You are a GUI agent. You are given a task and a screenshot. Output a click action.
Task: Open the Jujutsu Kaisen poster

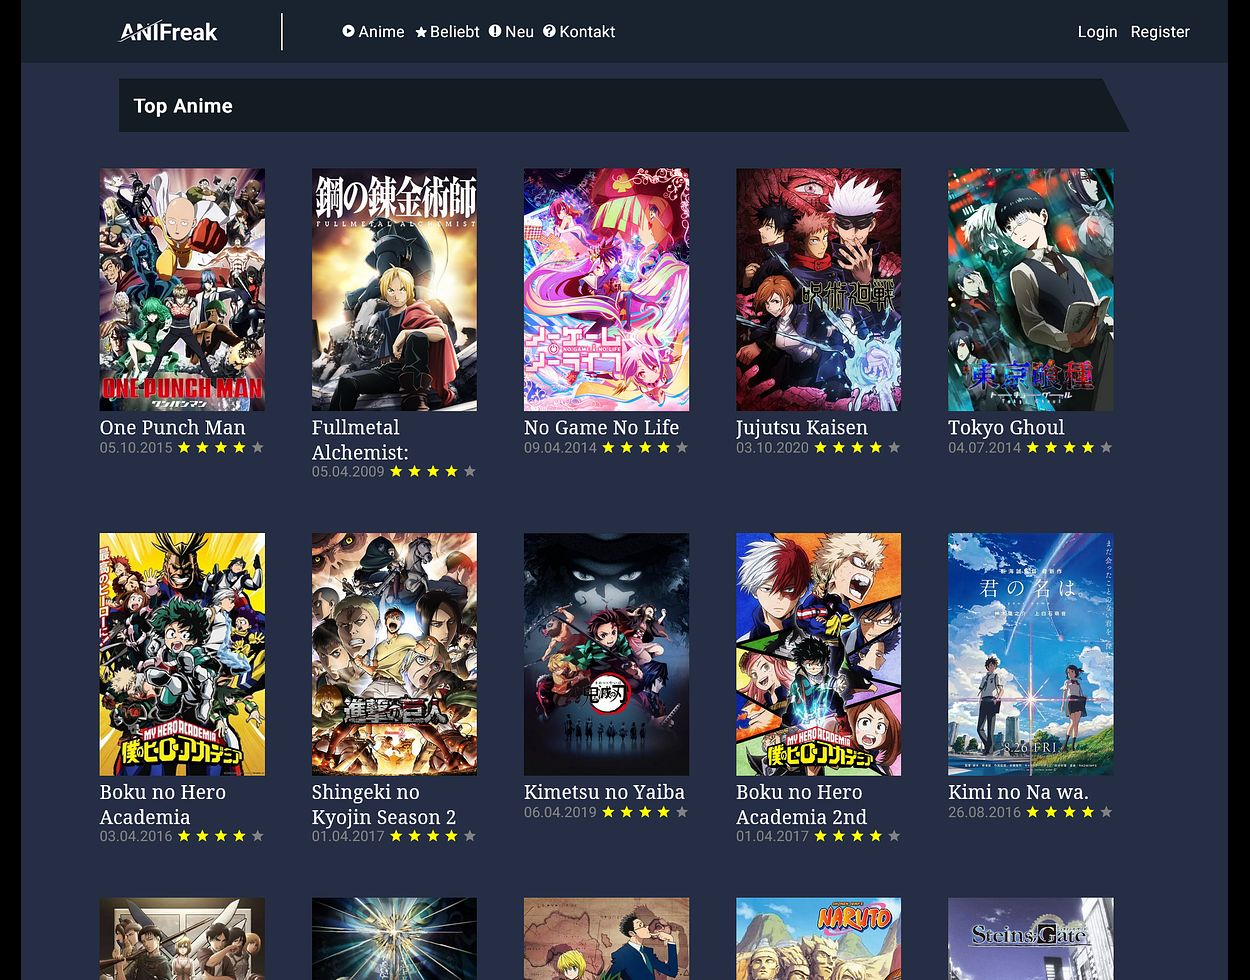click(818, 289)
